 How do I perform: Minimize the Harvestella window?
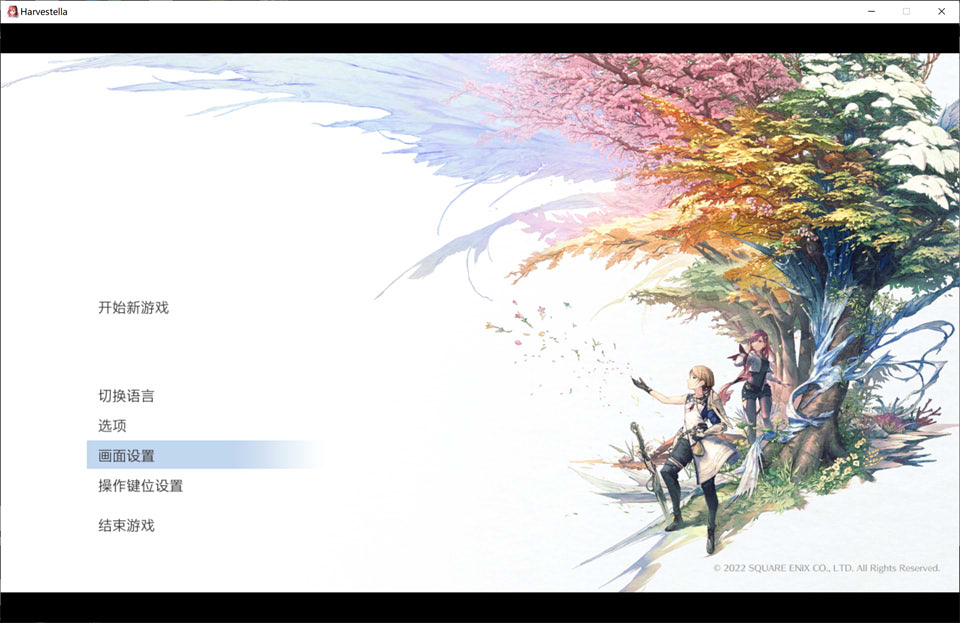(x=871, y=11)
